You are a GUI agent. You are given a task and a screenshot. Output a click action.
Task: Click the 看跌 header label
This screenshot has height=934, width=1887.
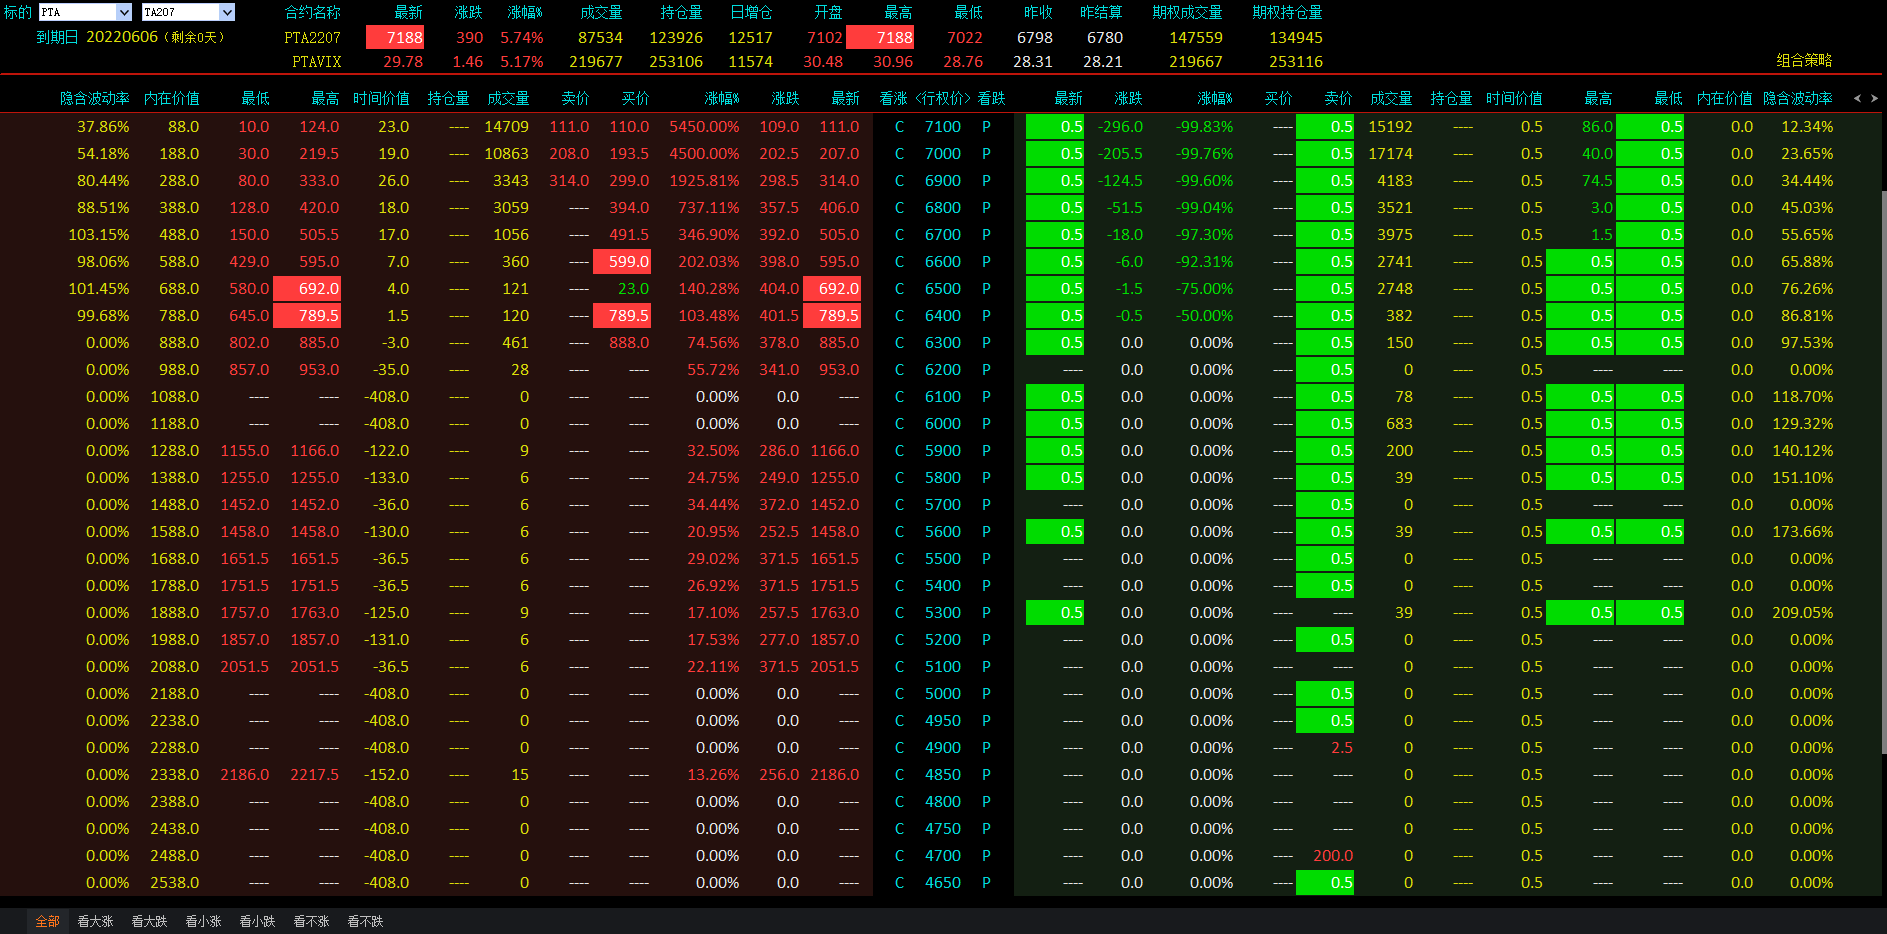tap(991, 98)
